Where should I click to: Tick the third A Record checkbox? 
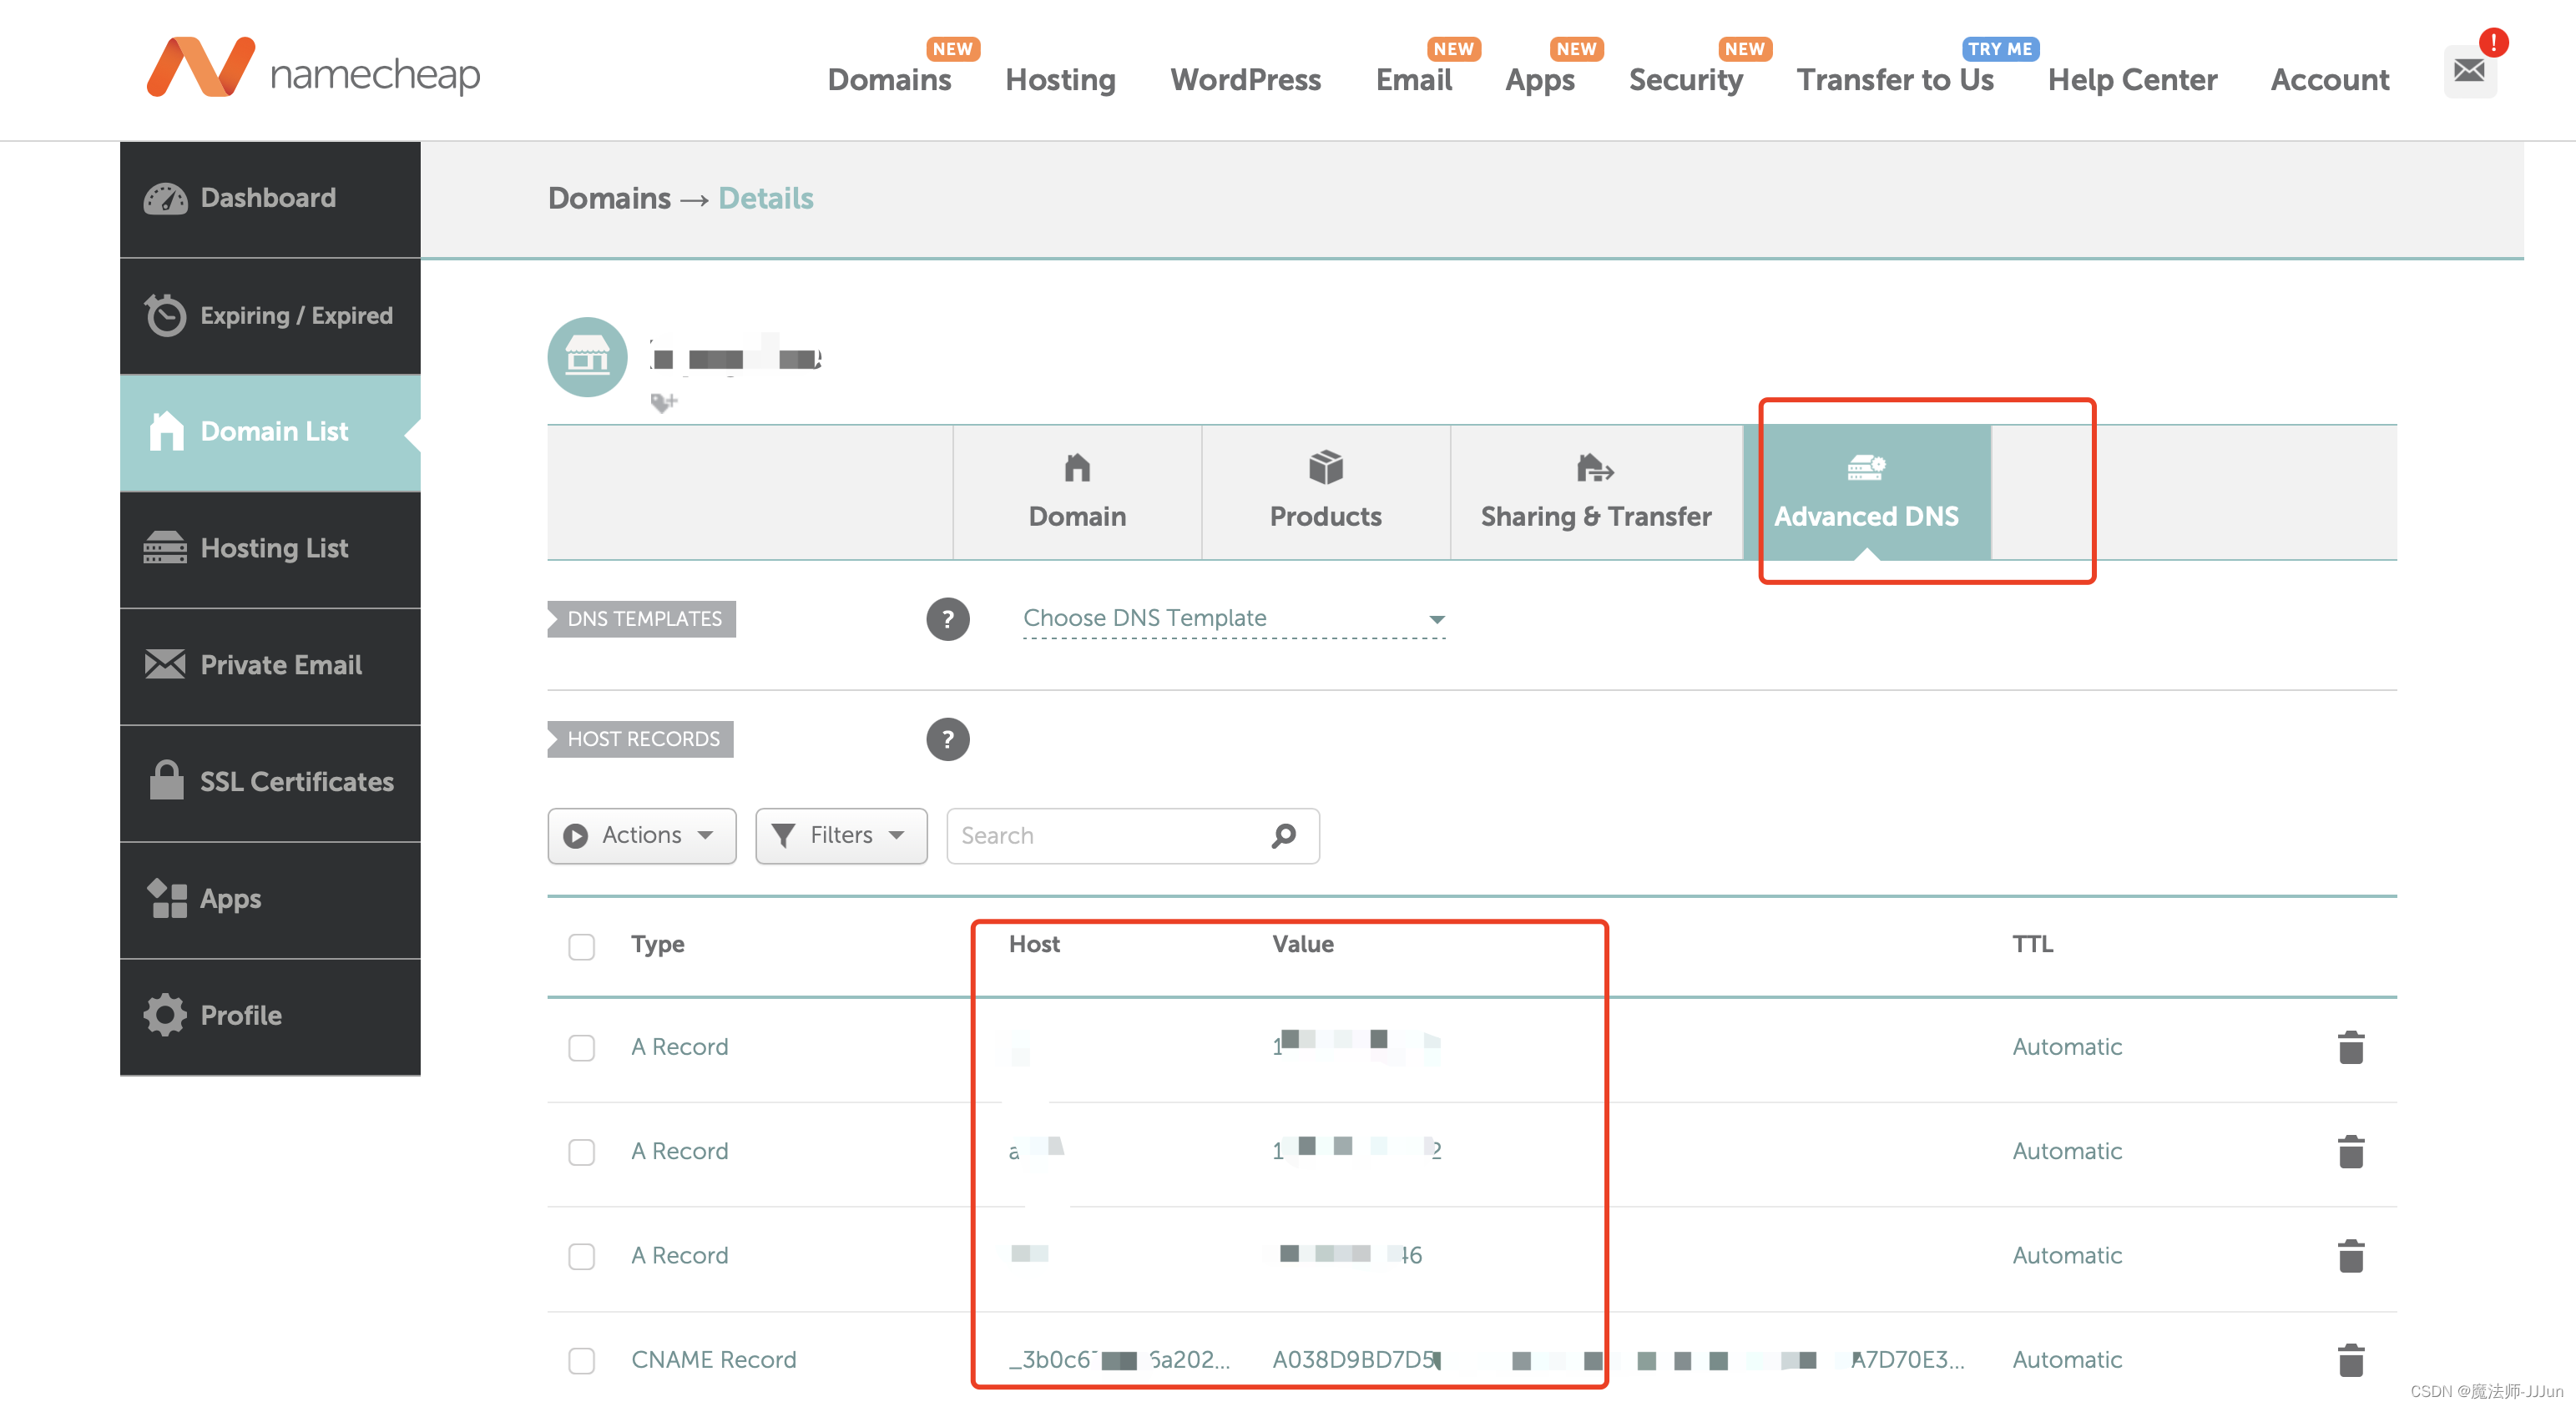(x=581, y=1256)
